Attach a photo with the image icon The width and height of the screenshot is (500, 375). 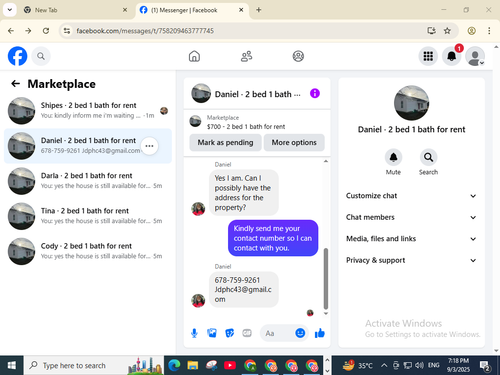[212, 333]
